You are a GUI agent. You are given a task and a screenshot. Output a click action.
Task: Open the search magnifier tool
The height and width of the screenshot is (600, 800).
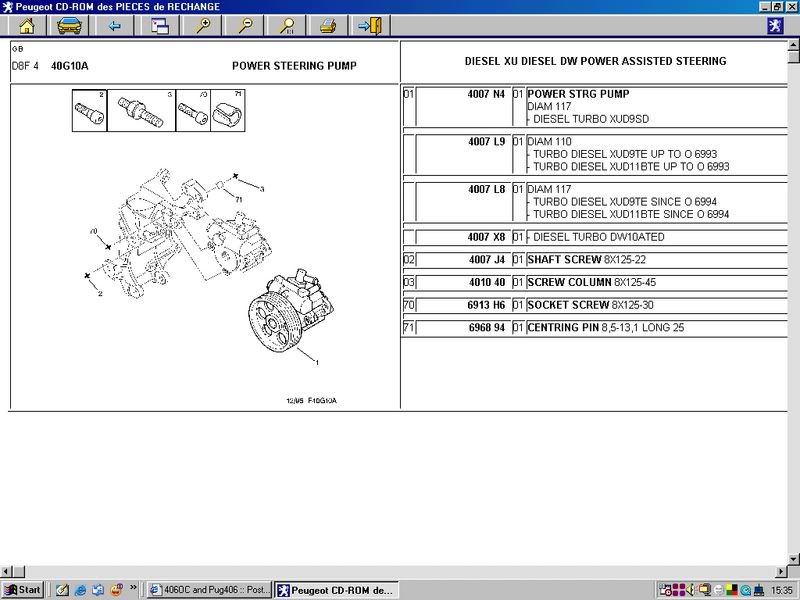[x=288, y=26]
